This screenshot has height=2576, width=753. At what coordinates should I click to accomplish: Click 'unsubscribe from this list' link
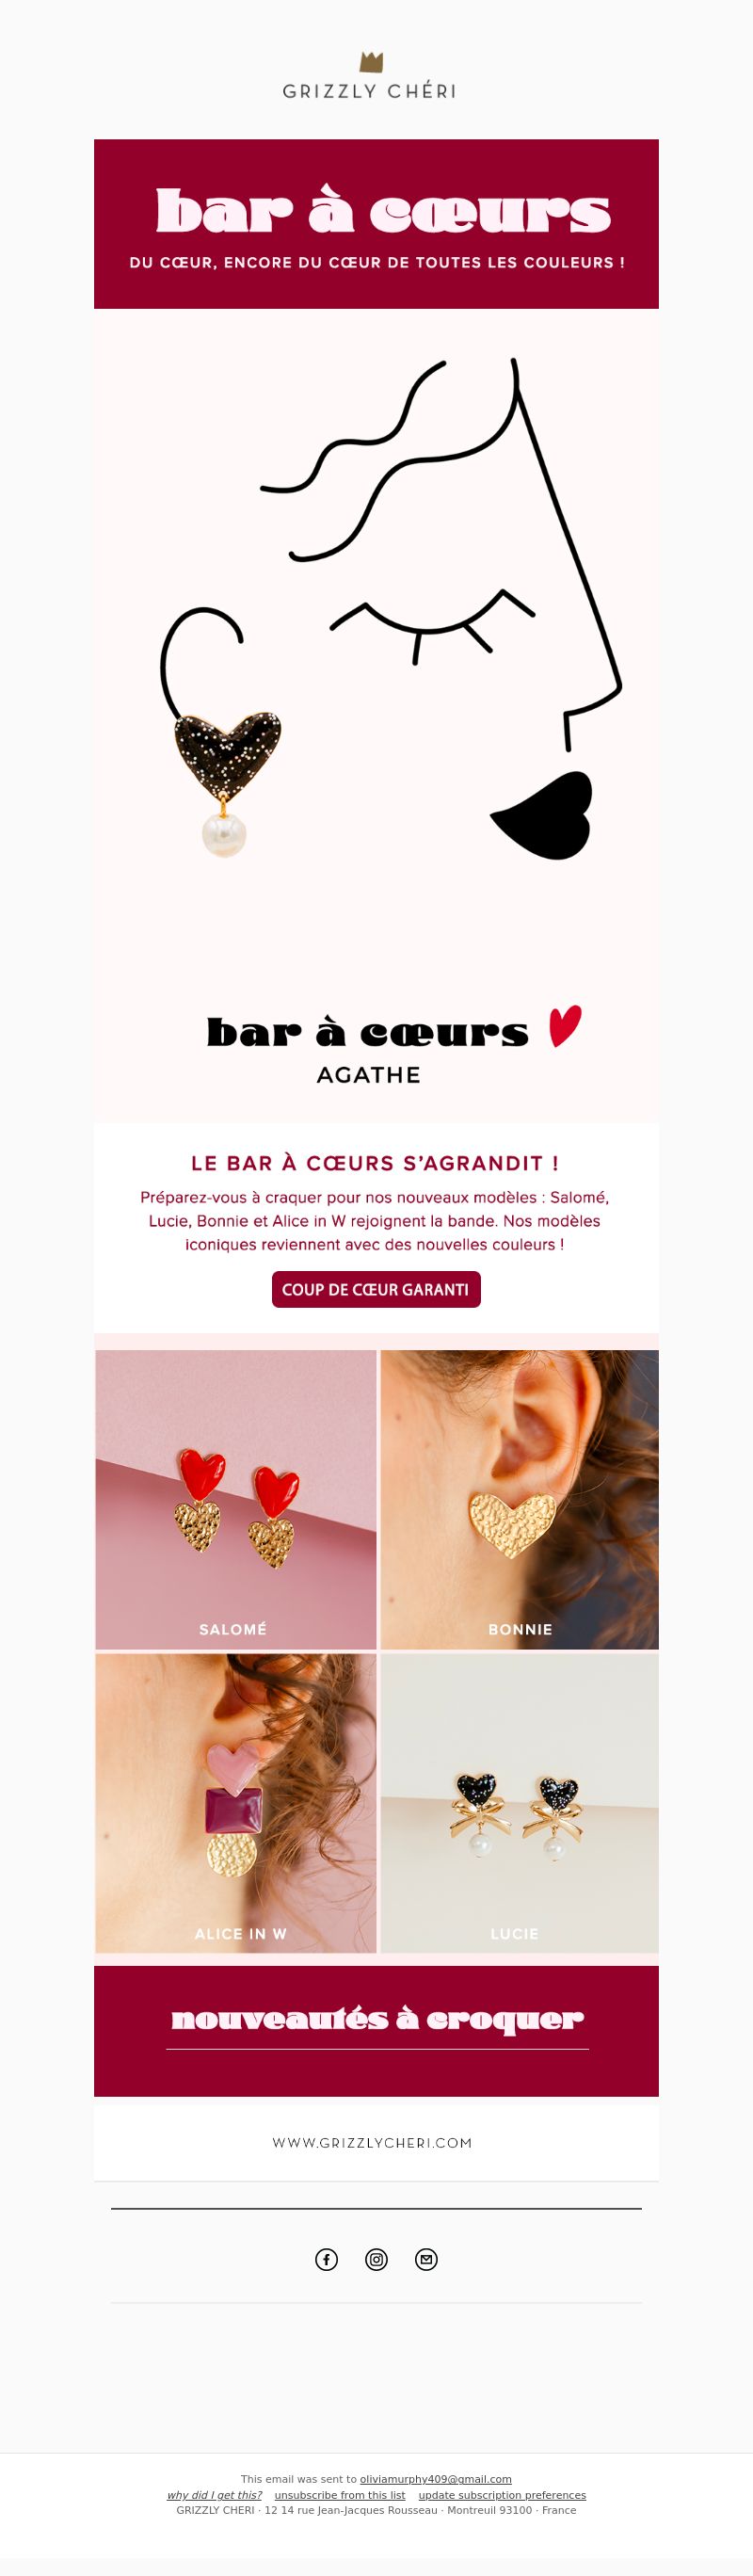coord(340,2495)
